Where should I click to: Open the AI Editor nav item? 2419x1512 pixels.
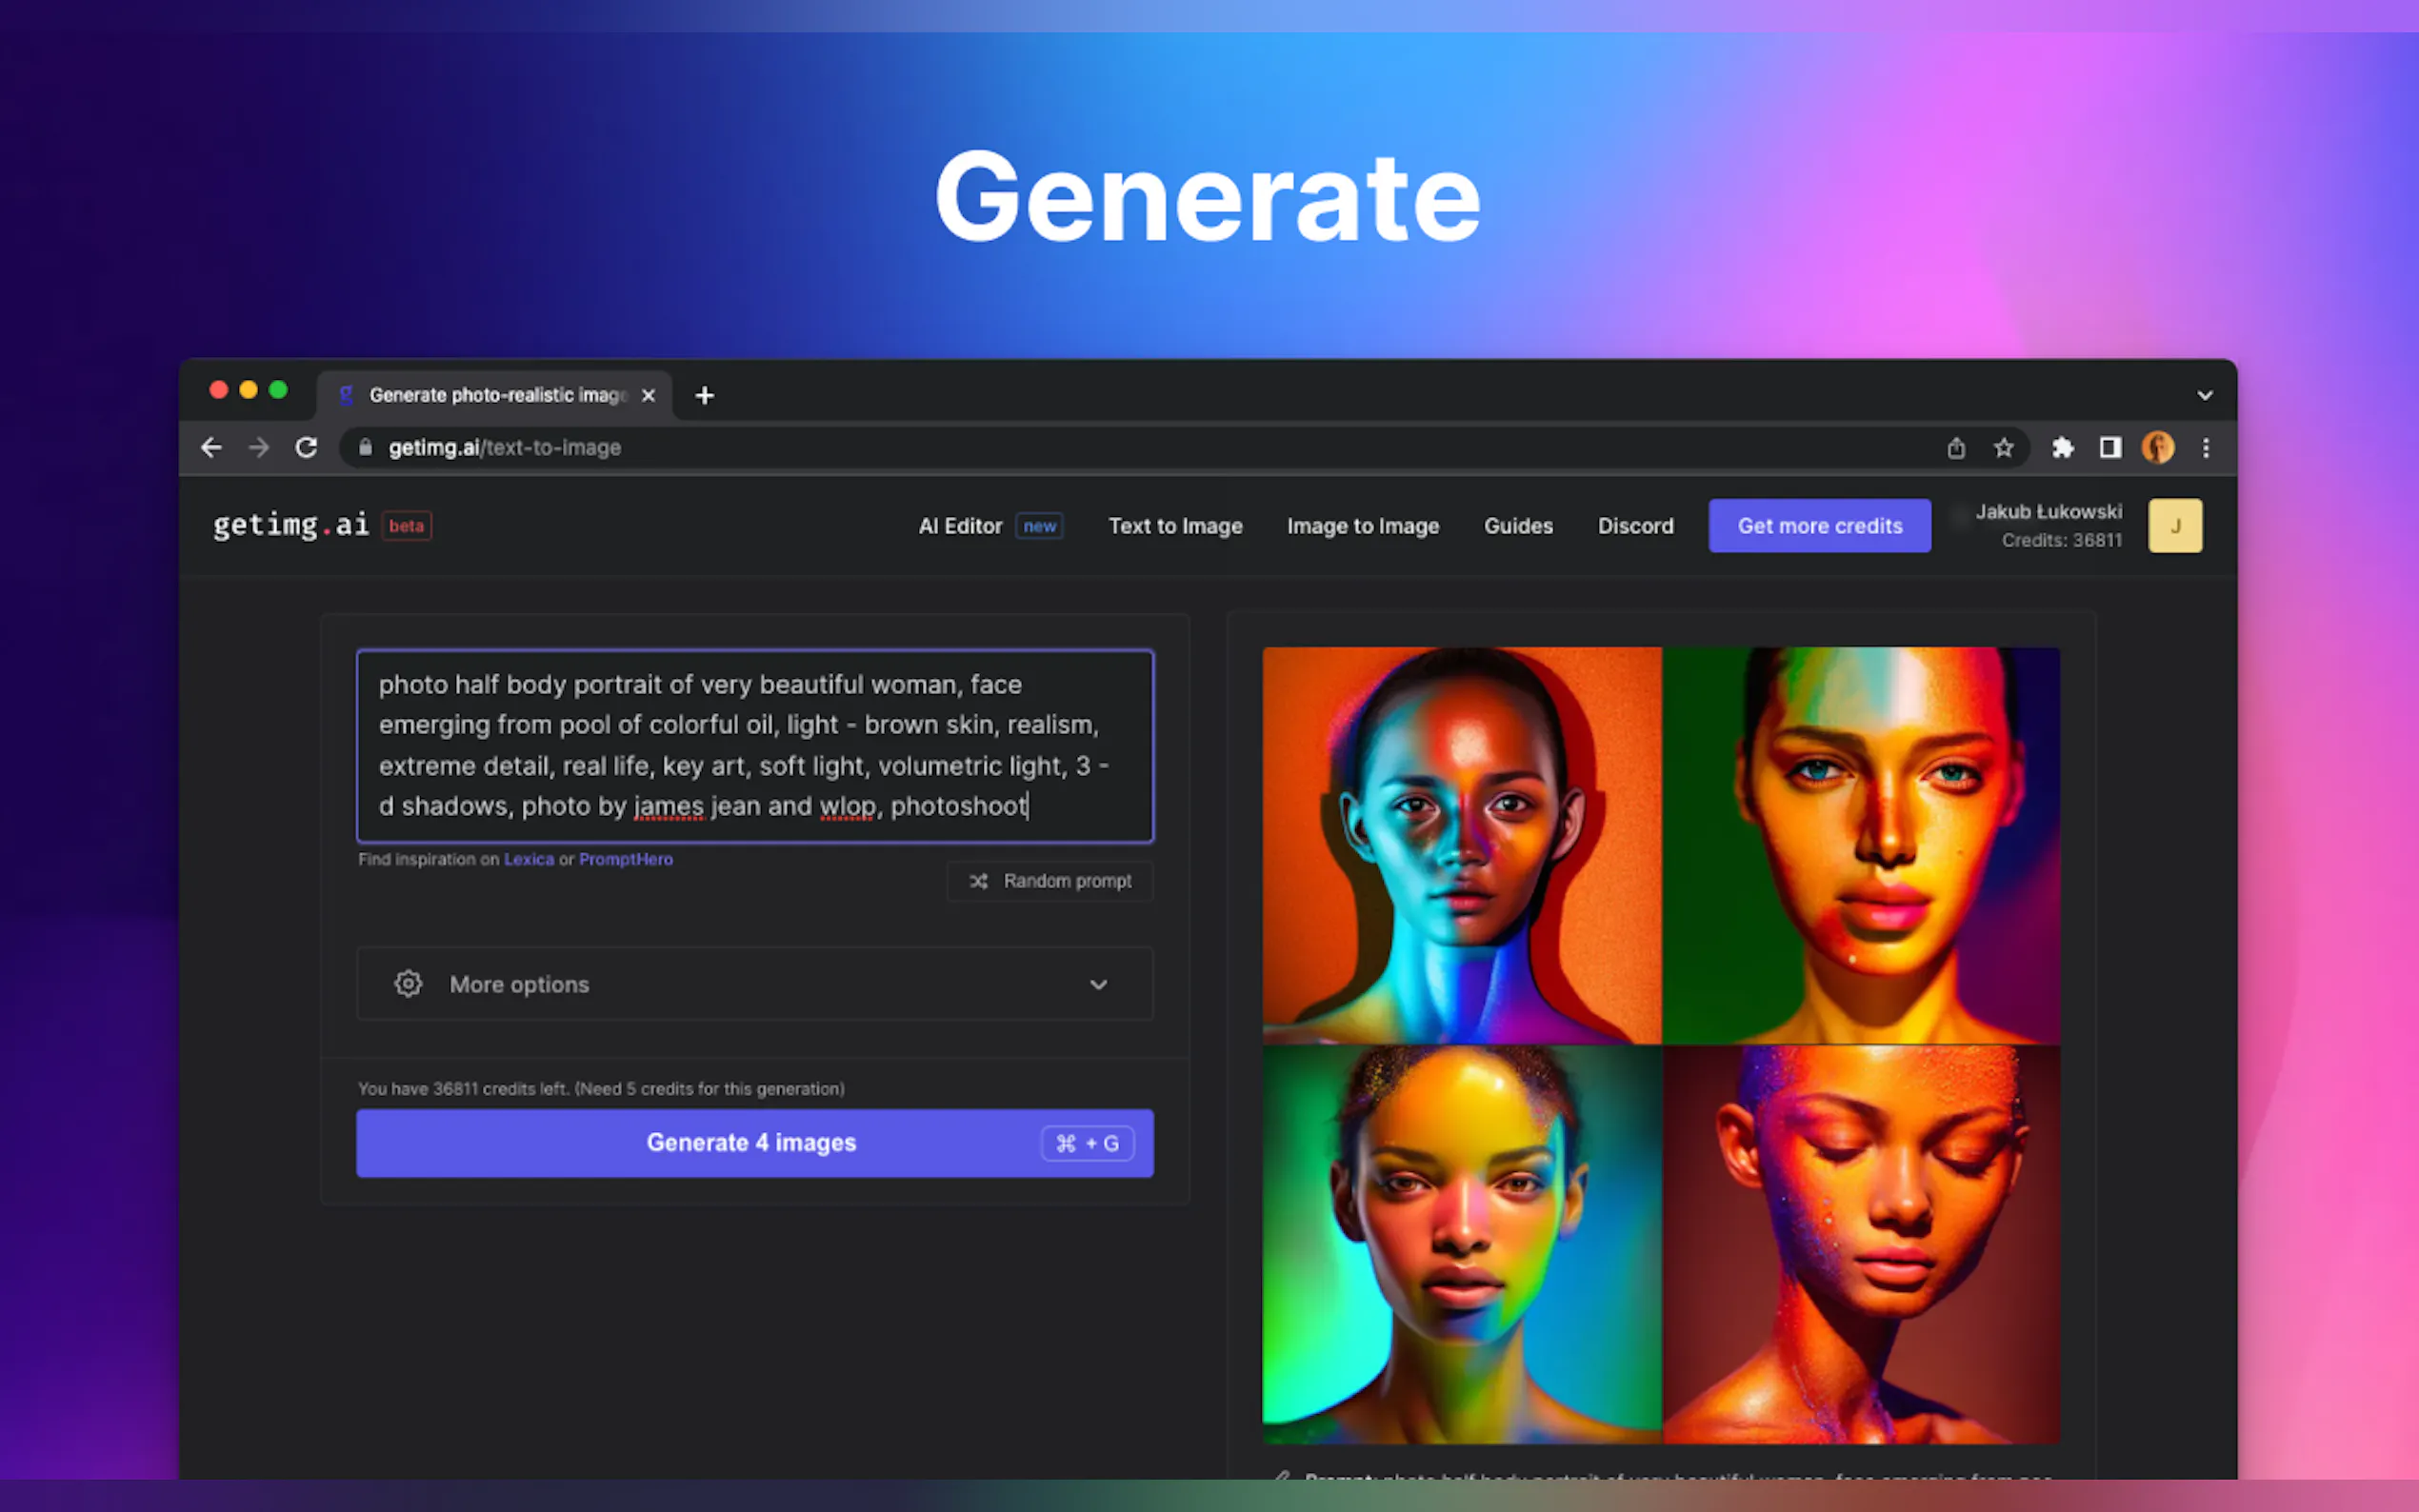[x=960, y=526]
